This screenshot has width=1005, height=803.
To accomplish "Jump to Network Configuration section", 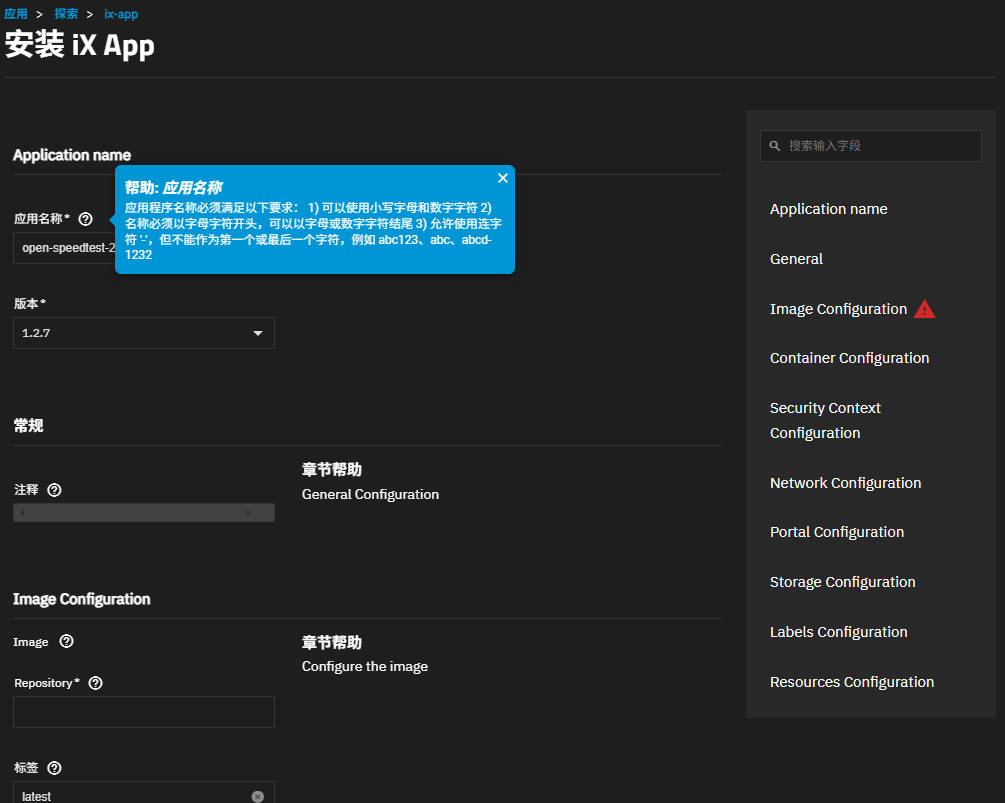I will click(x=845, y=483).
